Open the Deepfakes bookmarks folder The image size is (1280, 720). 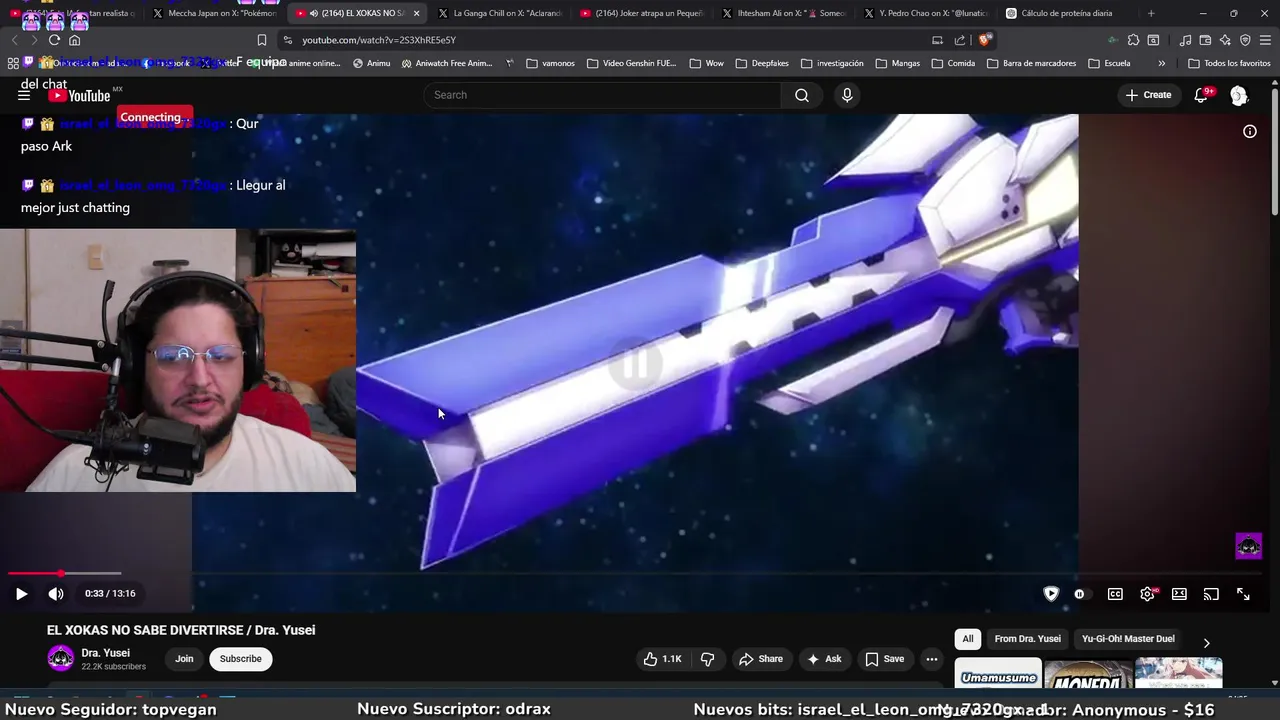tap(762, 63)
